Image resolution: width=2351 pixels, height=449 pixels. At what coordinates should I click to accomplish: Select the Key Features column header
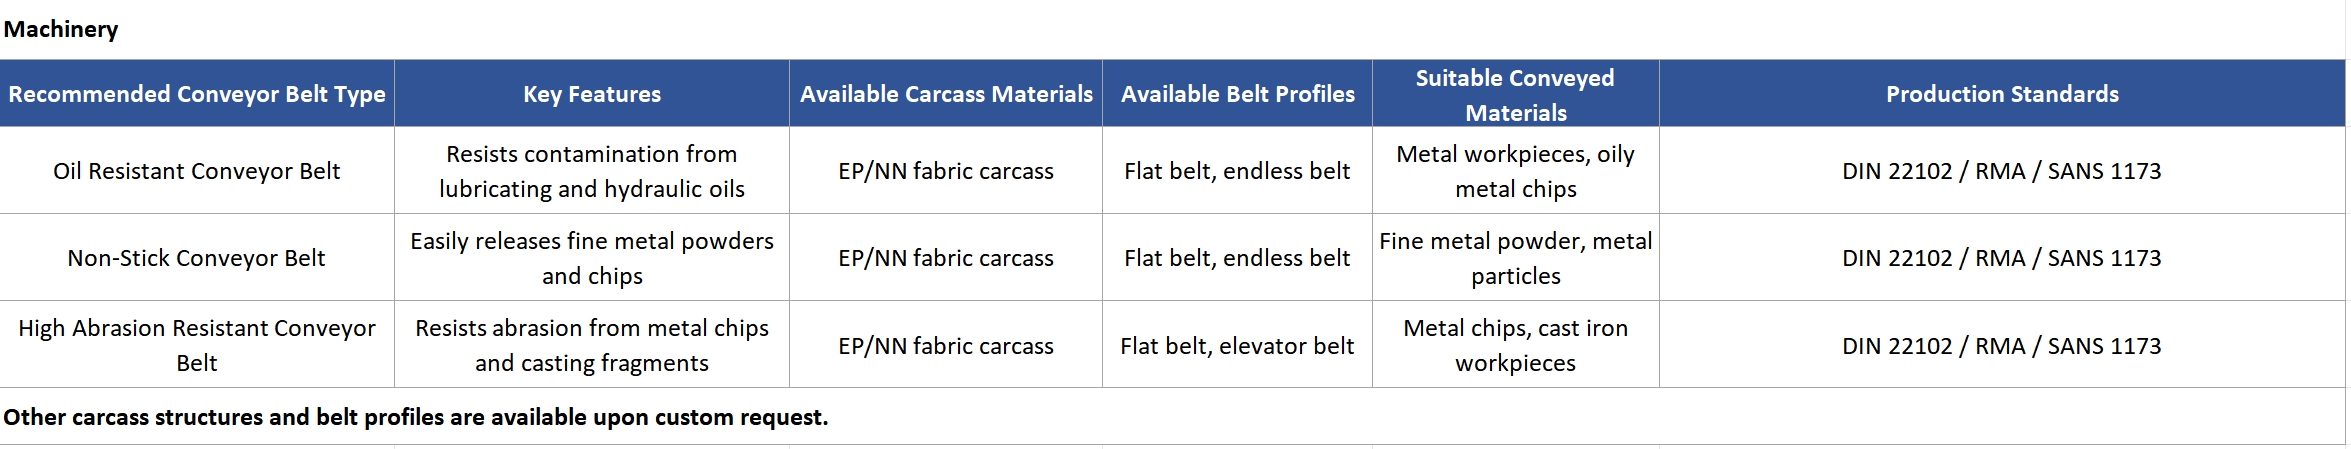pyautogui.click(x=592, y=94)
